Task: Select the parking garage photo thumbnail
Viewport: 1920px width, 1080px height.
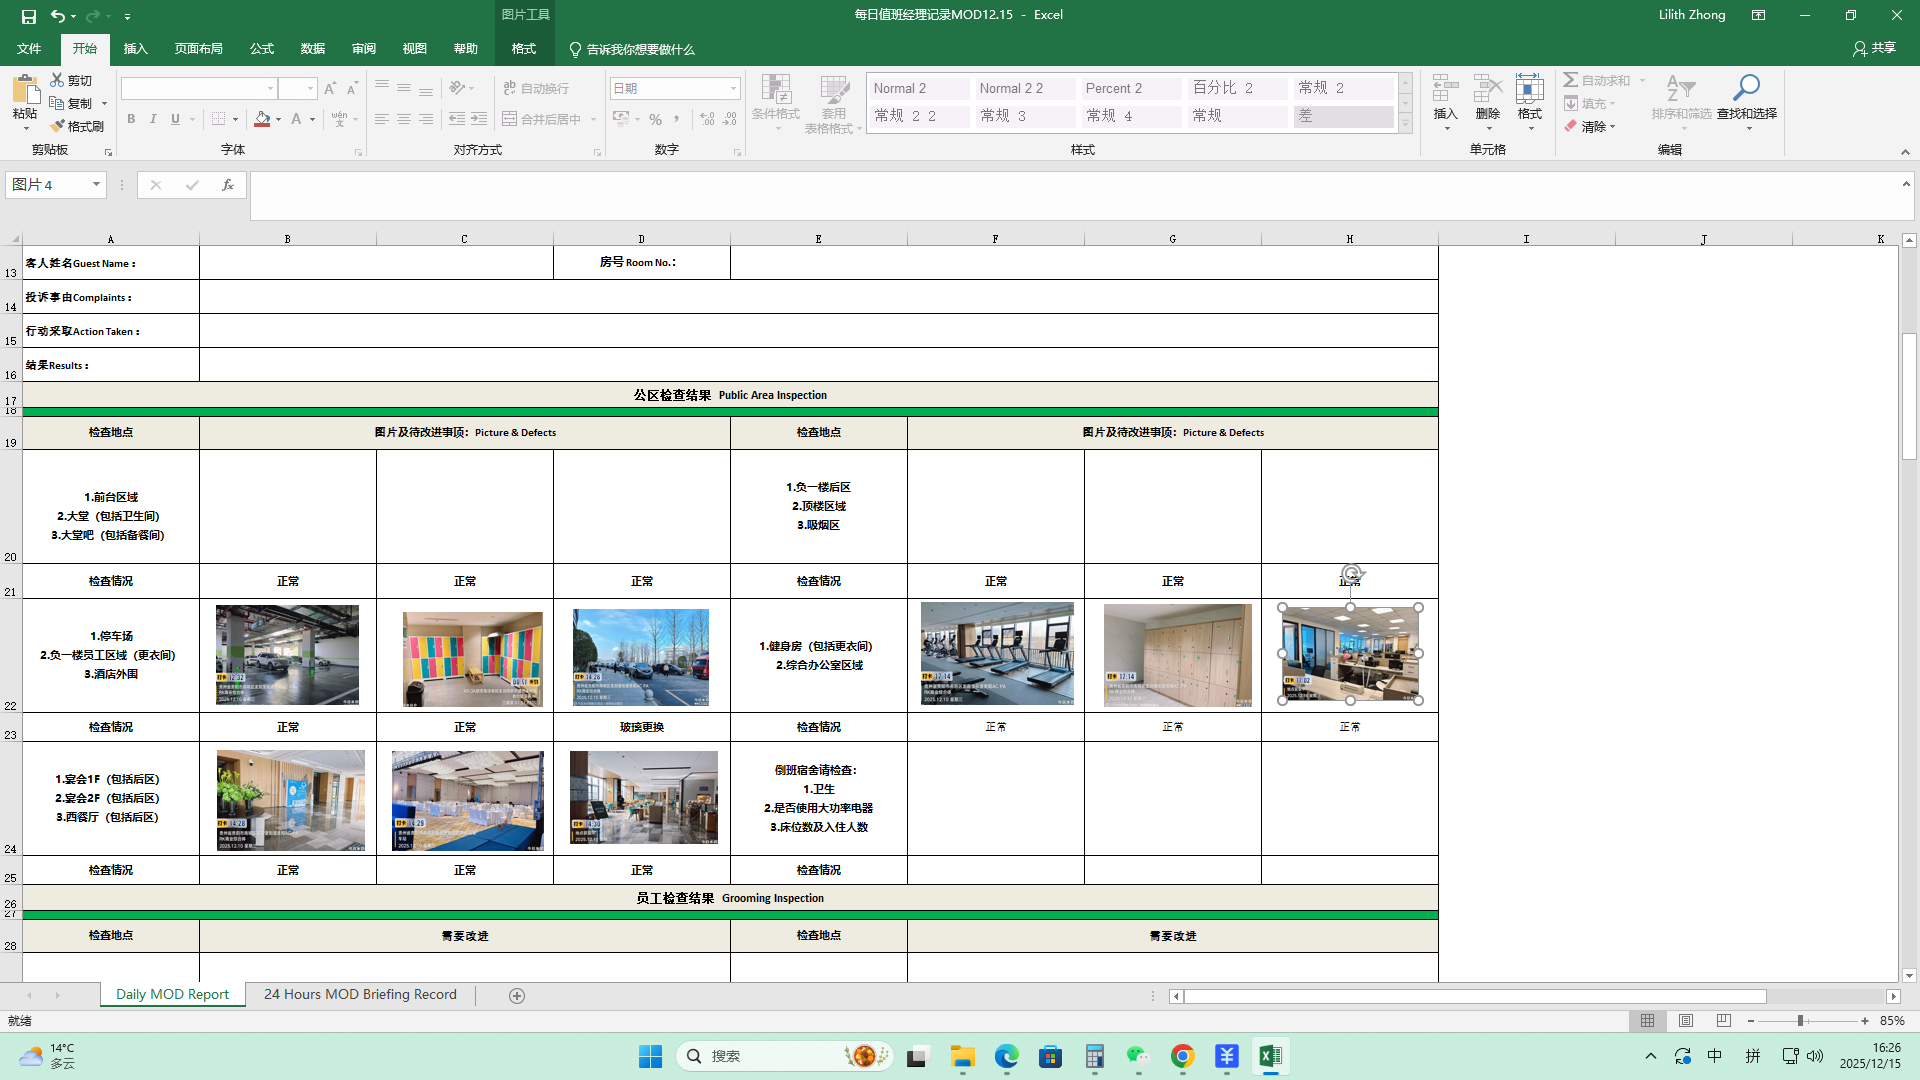Action: pyautogui.click(x=287, y=655)
